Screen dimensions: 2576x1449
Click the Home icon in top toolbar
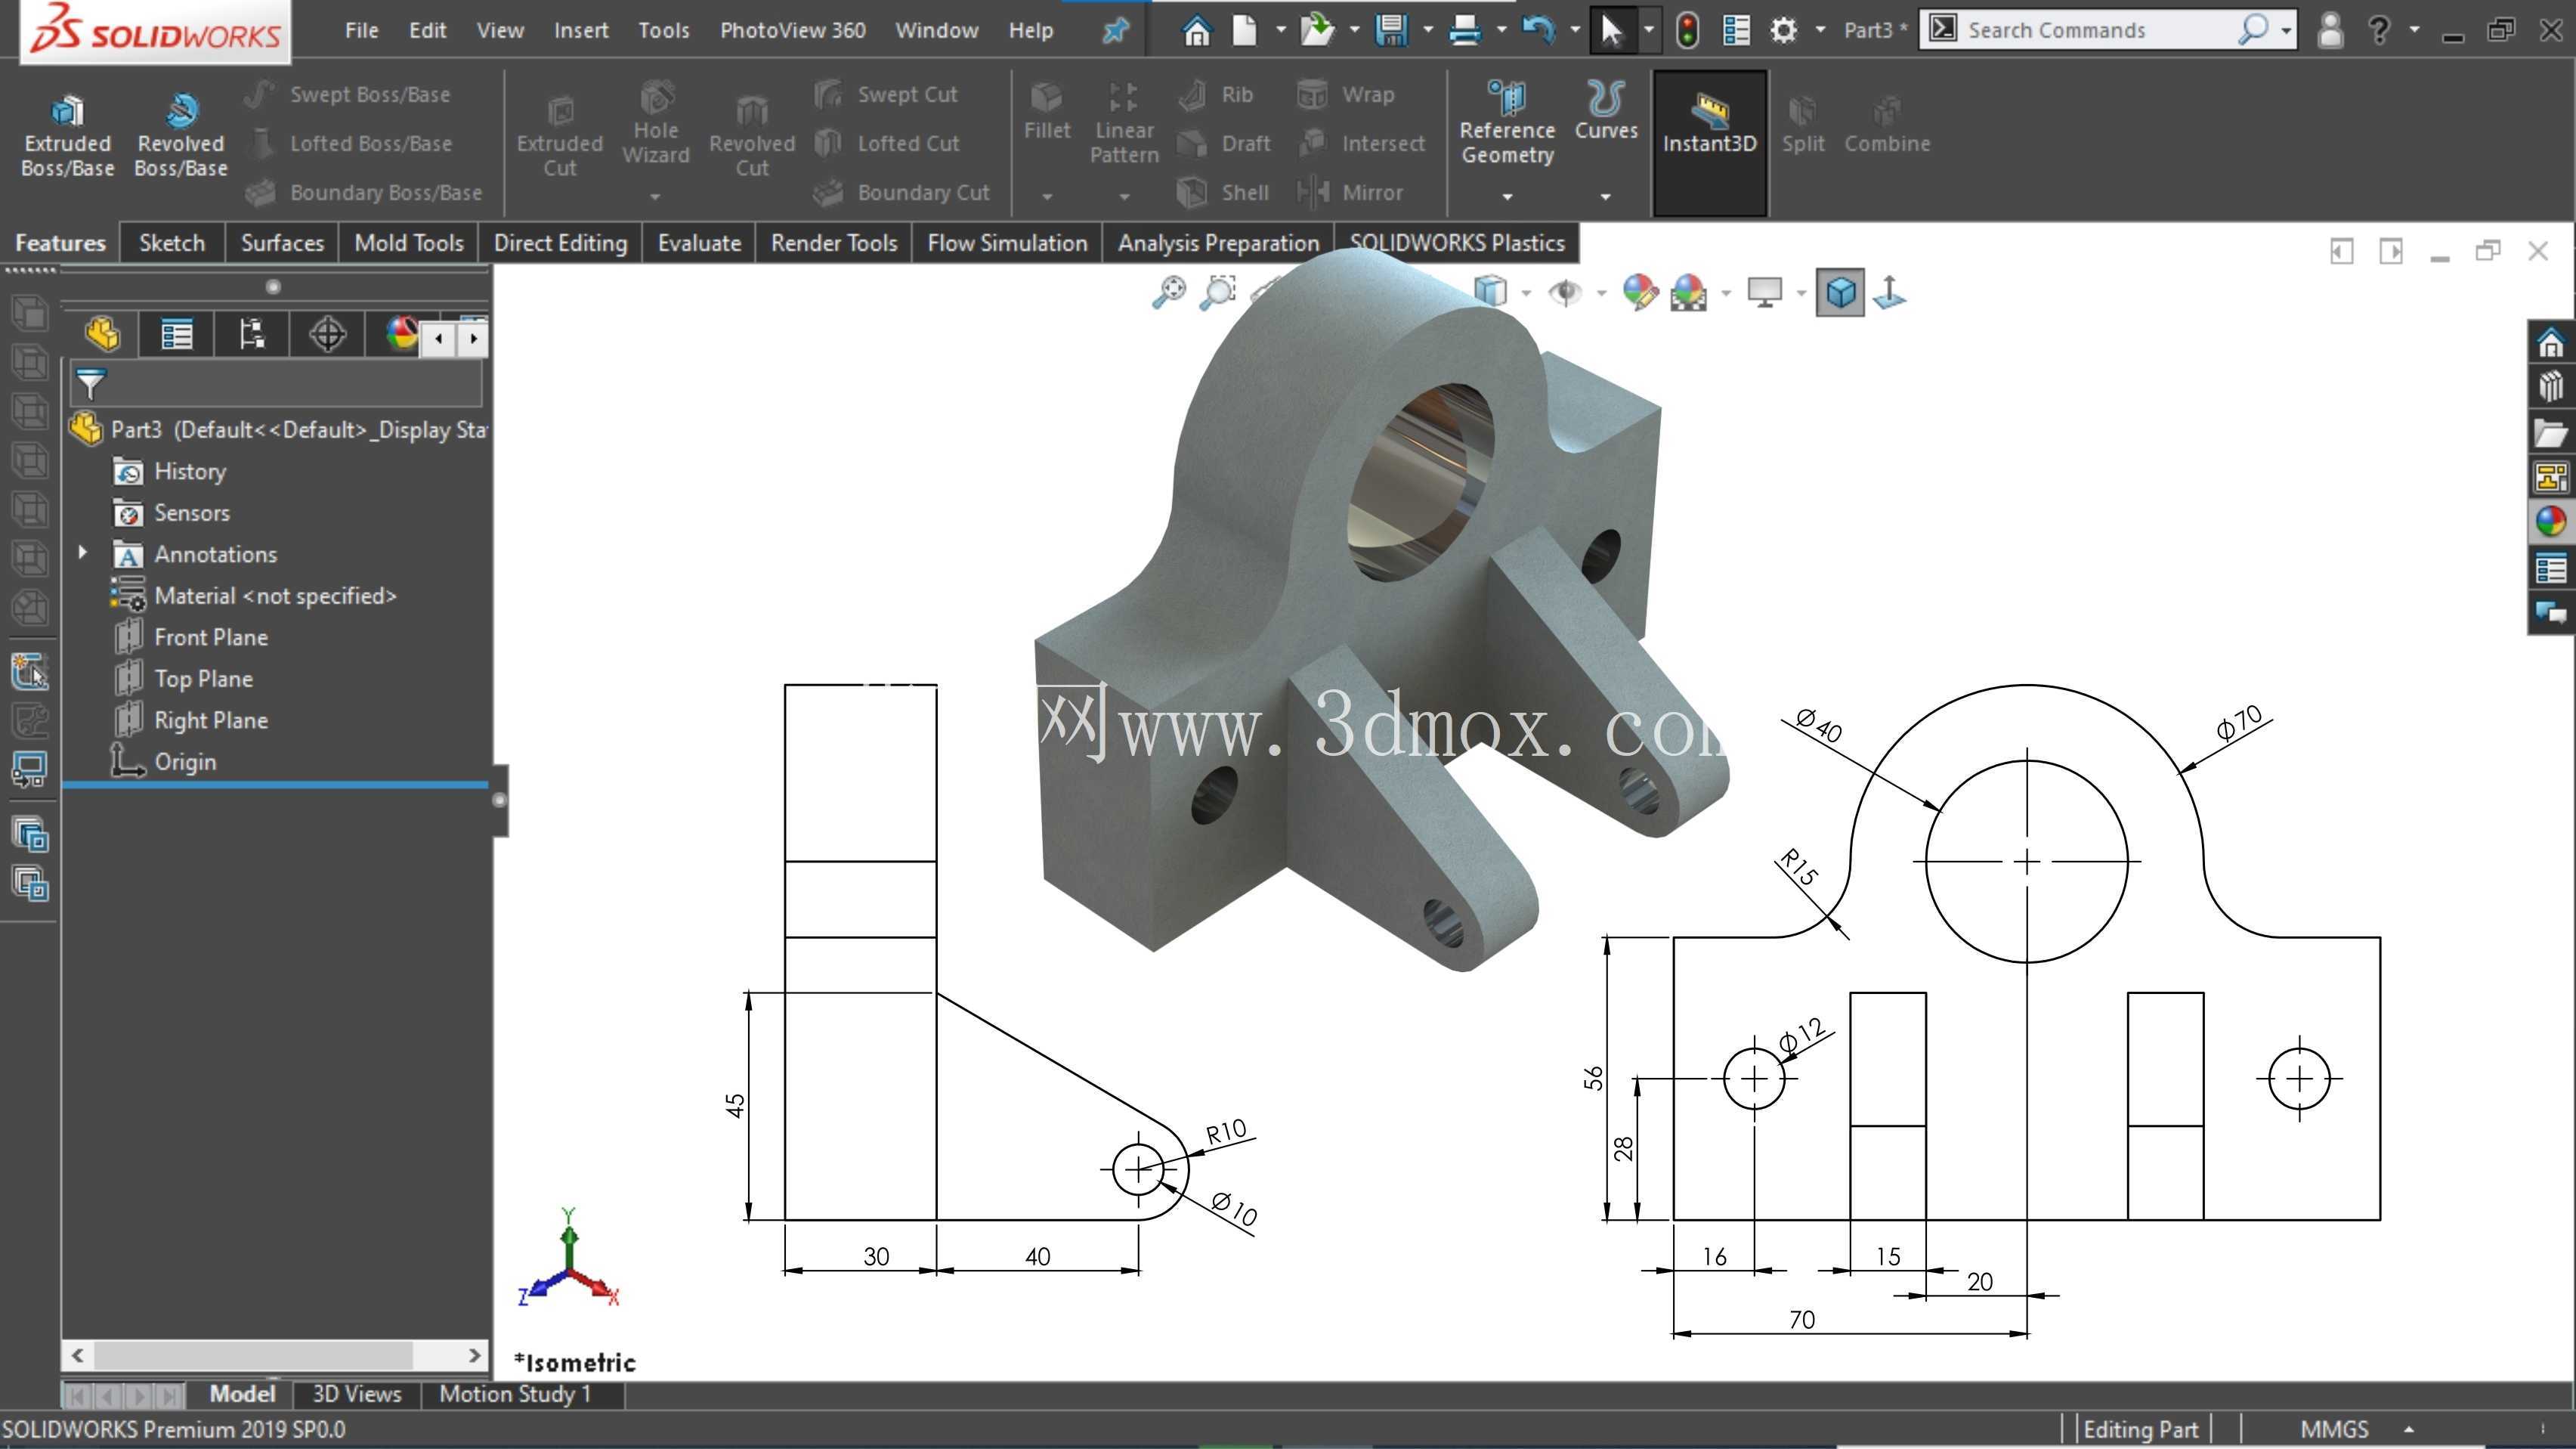click(x=1196, y=30)
